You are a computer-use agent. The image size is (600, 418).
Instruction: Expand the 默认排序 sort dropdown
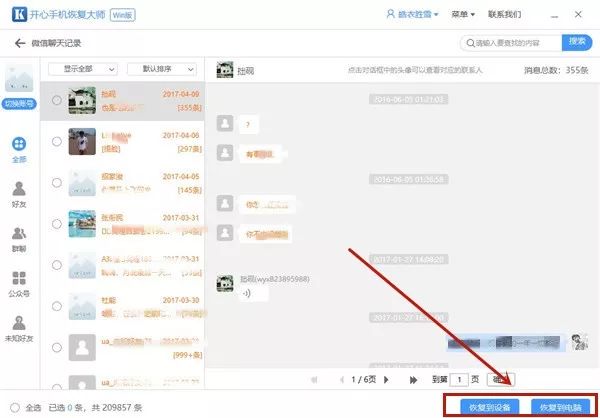(x=166, y=69)
